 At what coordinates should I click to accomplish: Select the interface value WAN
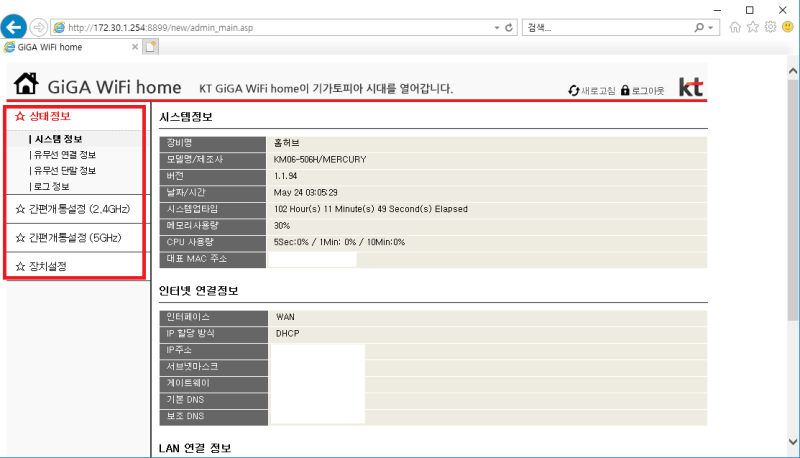(285, 317)
